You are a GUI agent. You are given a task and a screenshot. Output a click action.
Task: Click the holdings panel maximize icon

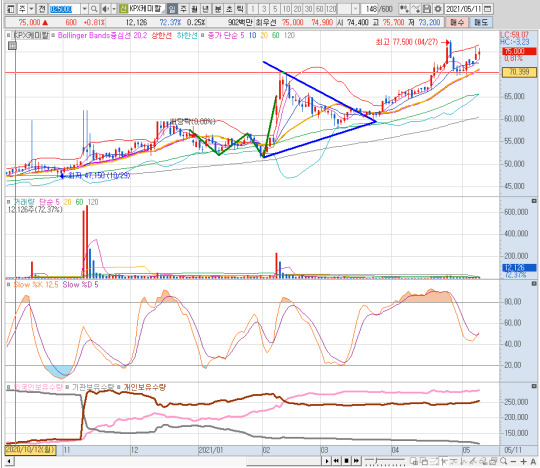click(x=534, y=386)
